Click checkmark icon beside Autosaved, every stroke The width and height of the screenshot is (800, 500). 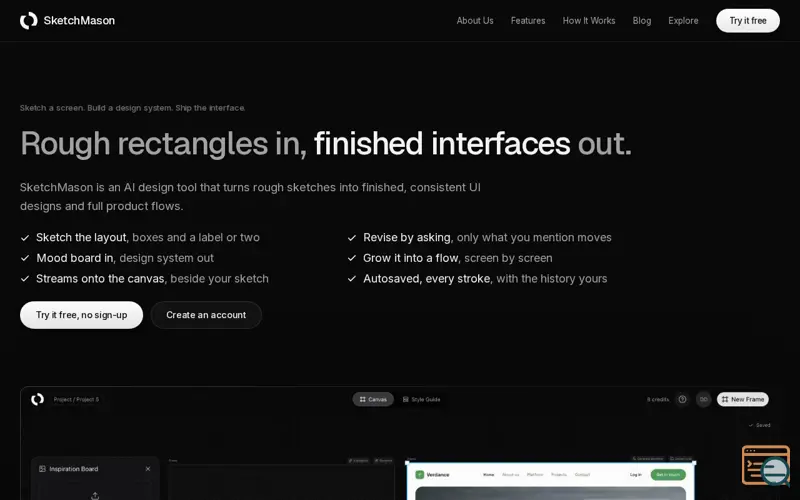352,279
